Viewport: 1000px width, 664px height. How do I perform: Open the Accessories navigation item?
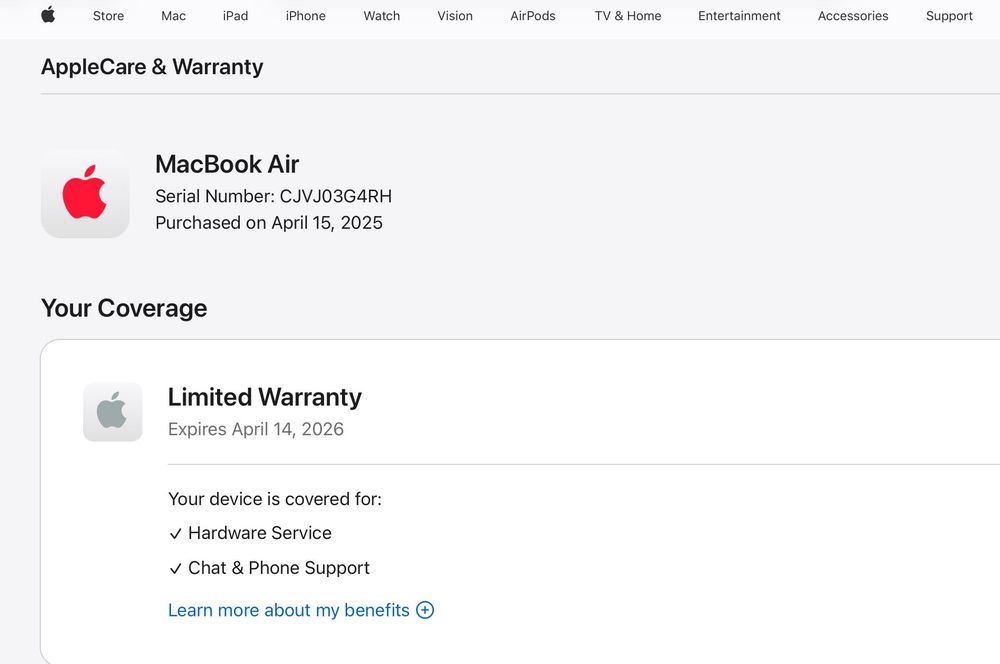(x=853, y=16)
